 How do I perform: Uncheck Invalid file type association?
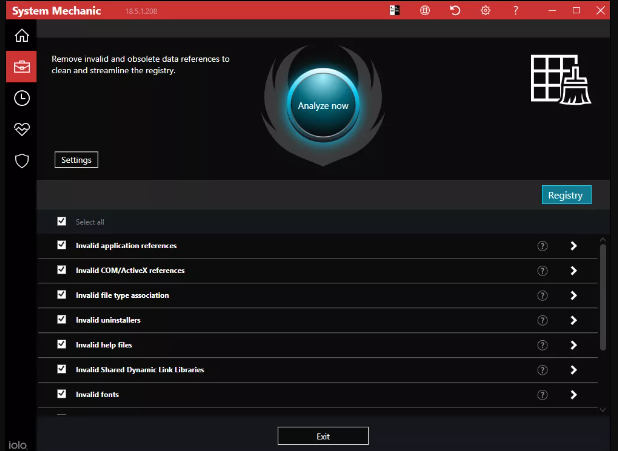pos(61,294)
